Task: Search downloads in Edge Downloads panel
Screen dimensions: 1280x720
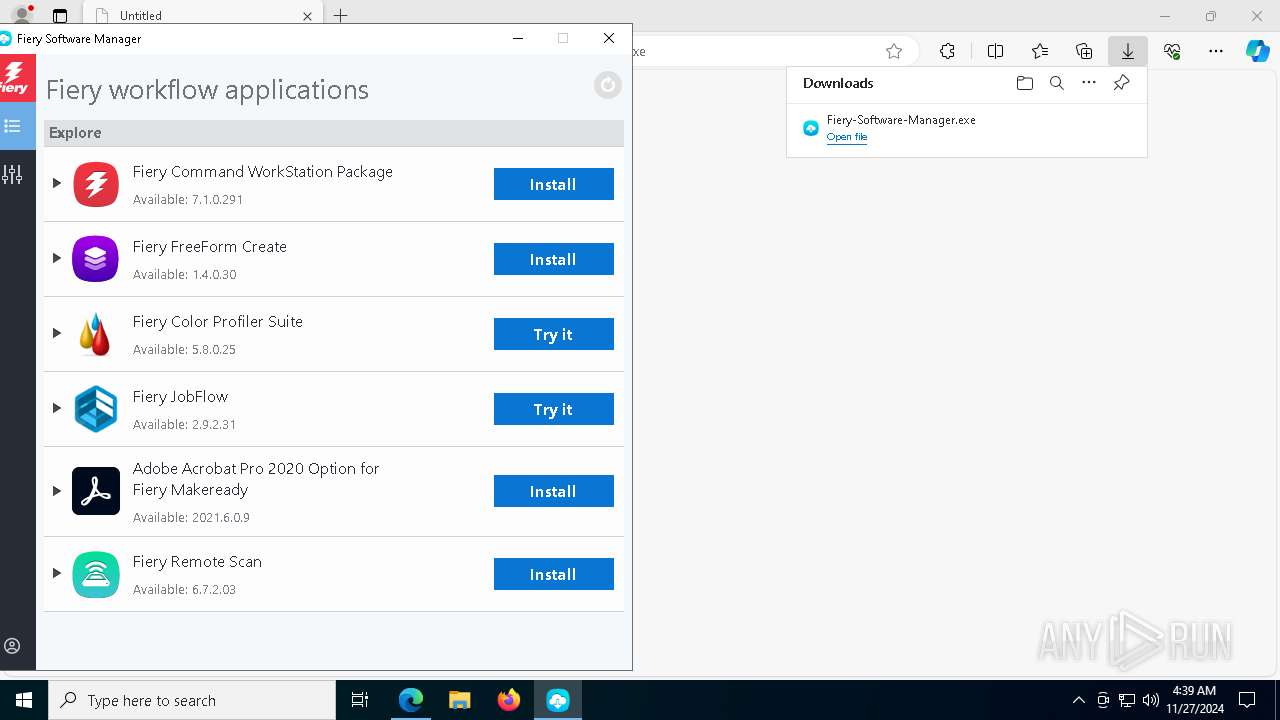Action: (1056, 83)
